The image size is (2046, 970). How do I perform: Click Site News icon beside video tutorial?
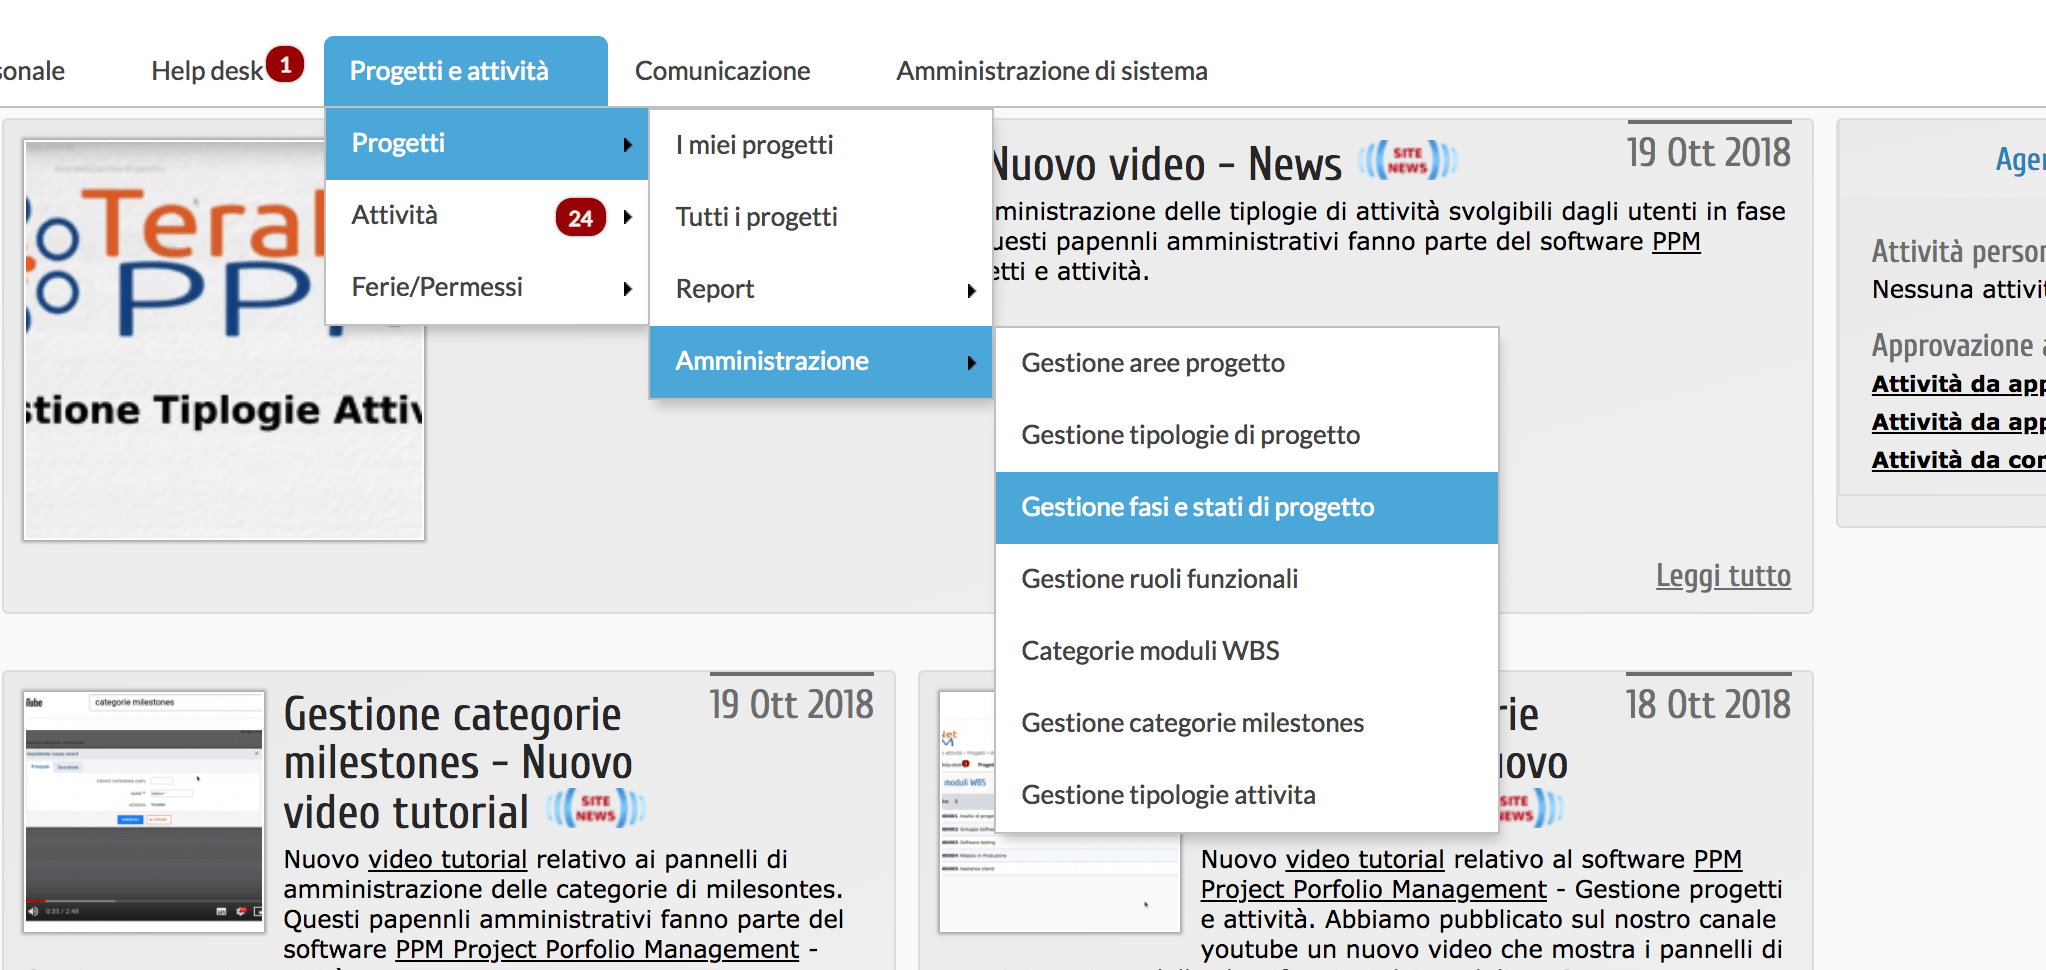[595, 808]
